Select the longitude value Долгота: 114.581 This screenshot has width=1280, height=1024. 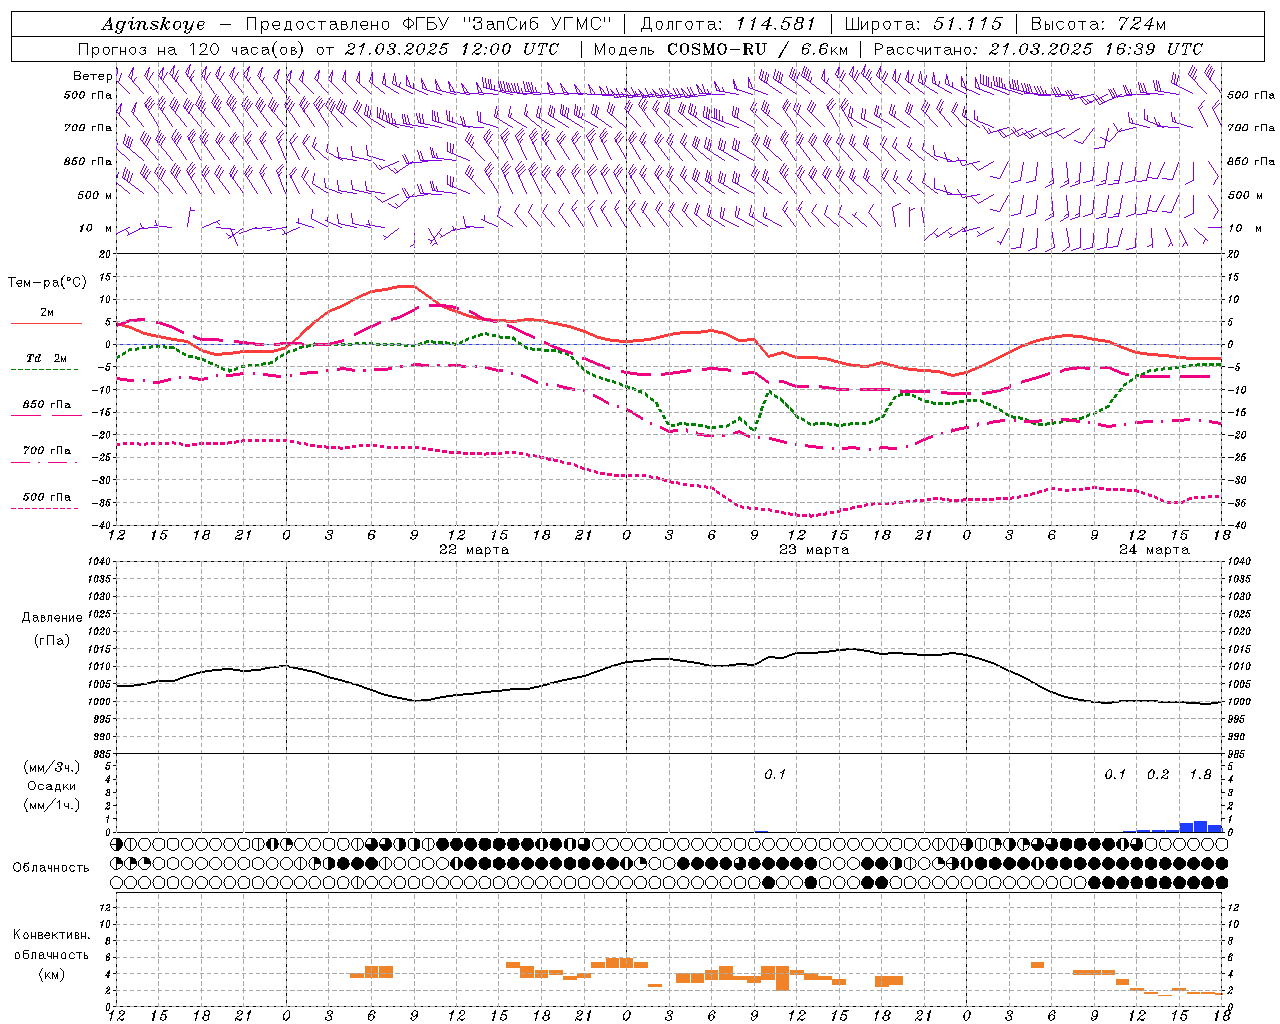[x=728, y=24]
